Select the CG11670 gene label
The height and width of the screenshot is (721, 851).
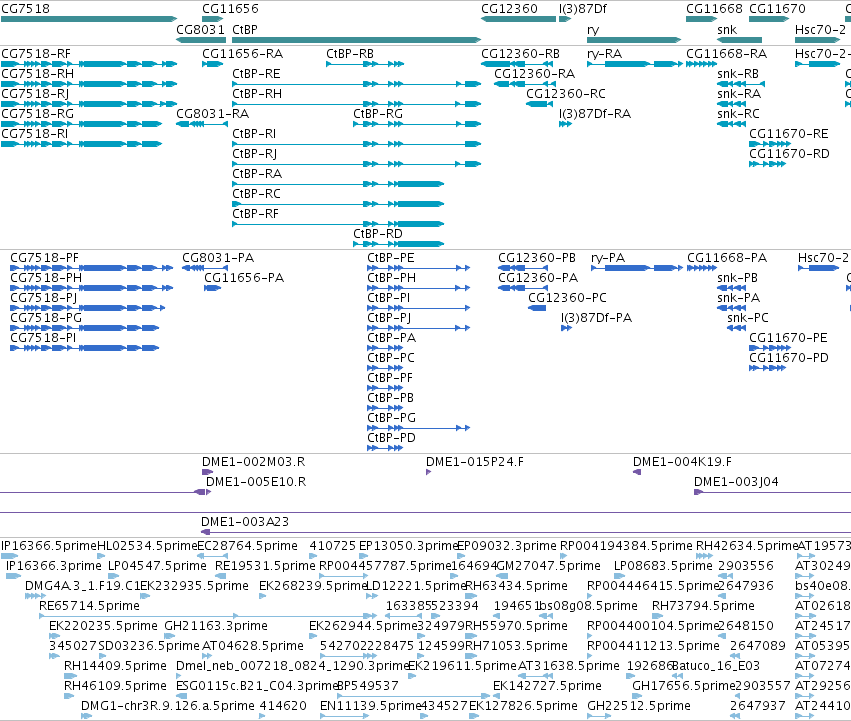click(x=777, y=9)
